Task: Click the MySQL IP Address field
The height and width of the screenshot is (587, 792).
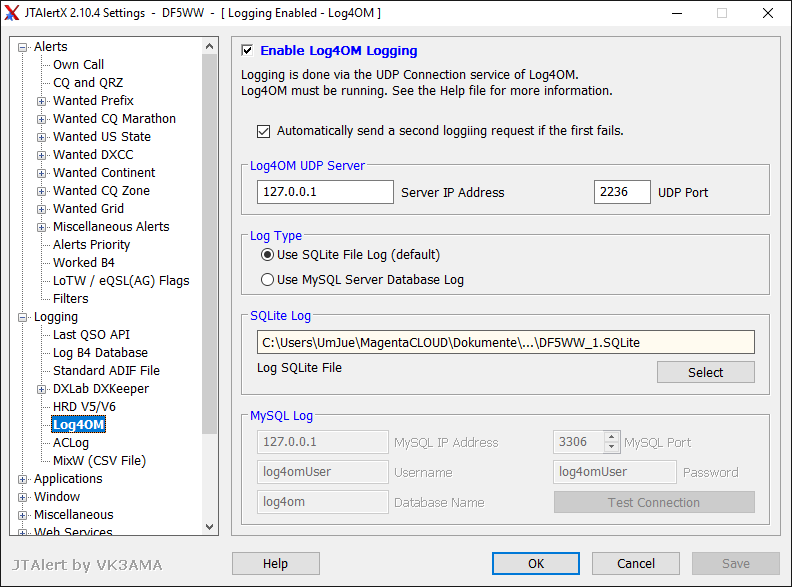Action: coord(323,442)
